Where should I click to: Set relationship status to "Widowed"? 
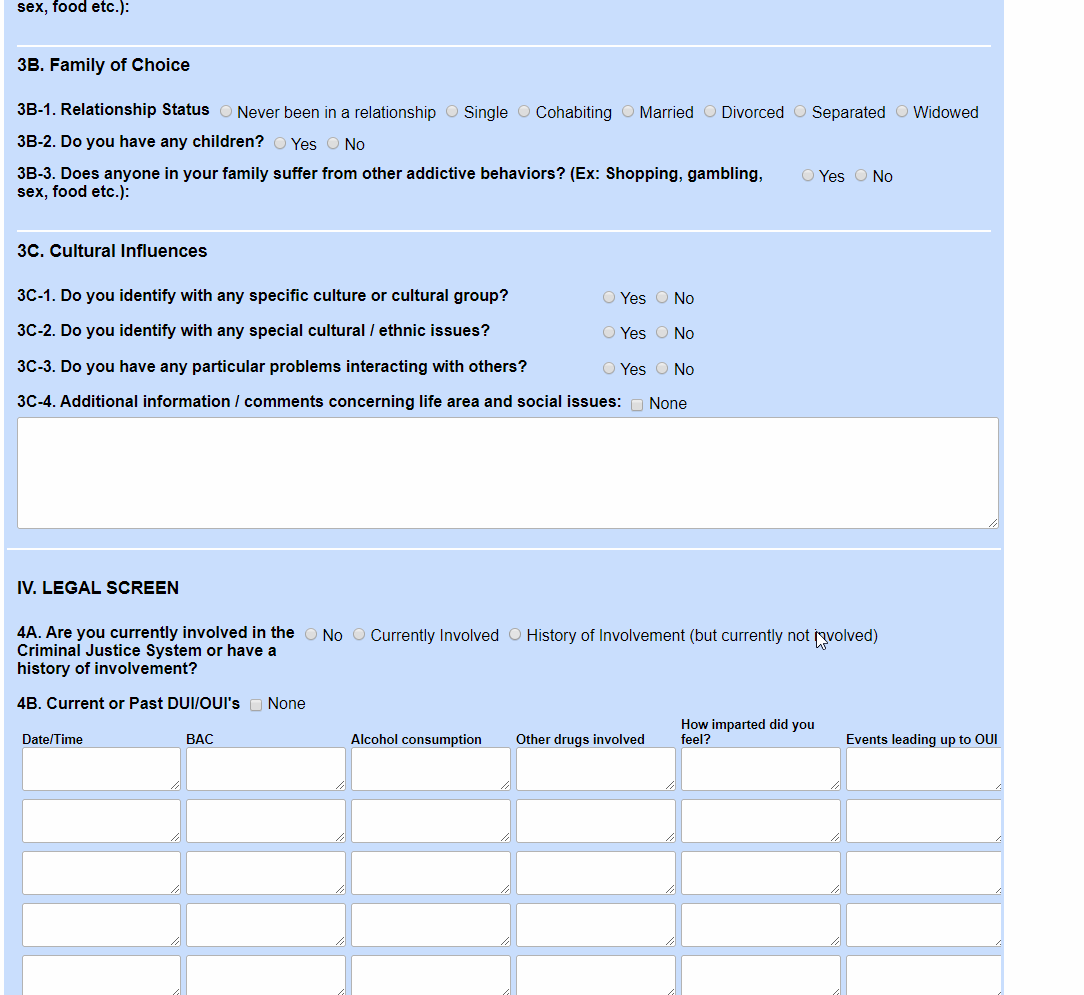(902, 111)
